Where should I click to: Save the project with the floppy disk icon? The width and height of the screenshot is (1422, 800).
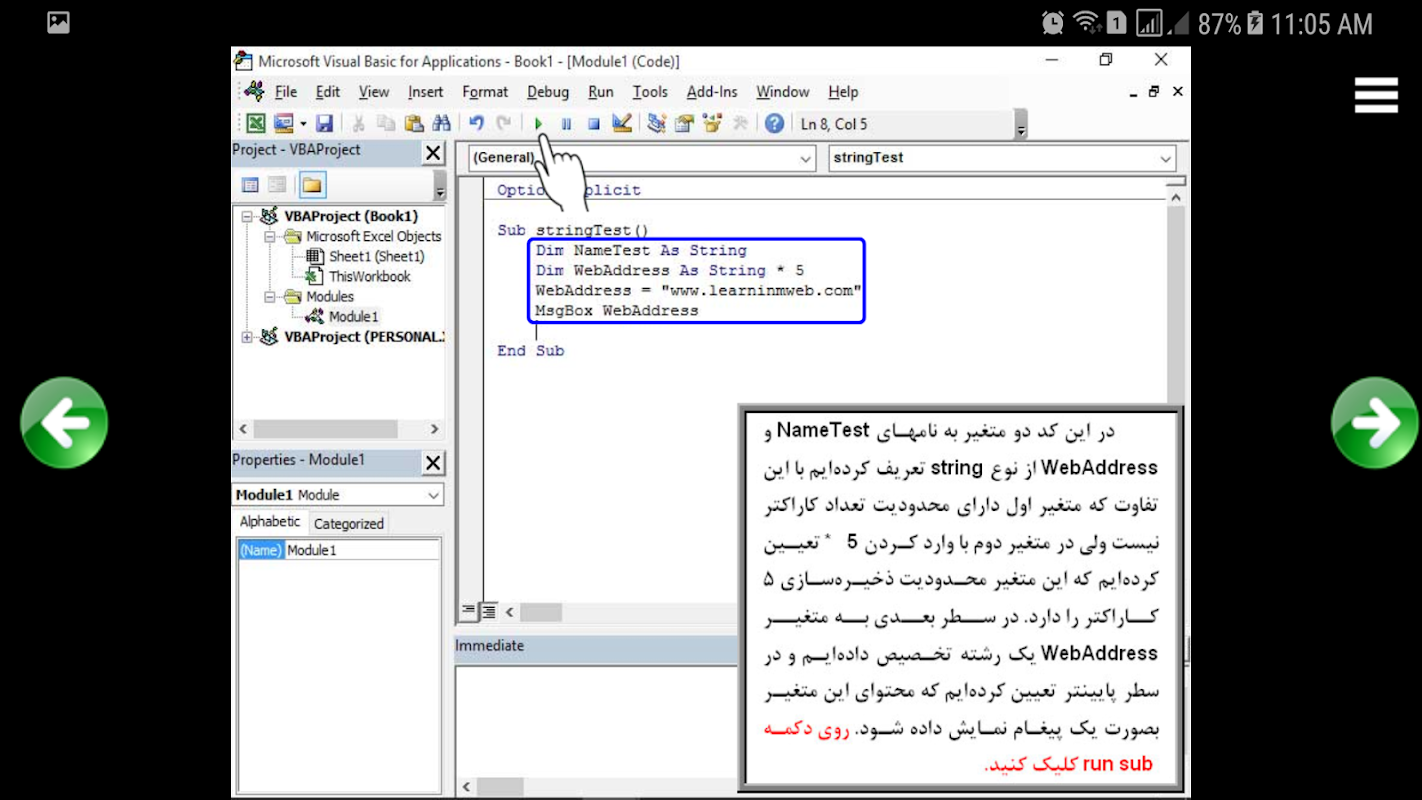tap(324, 124)
